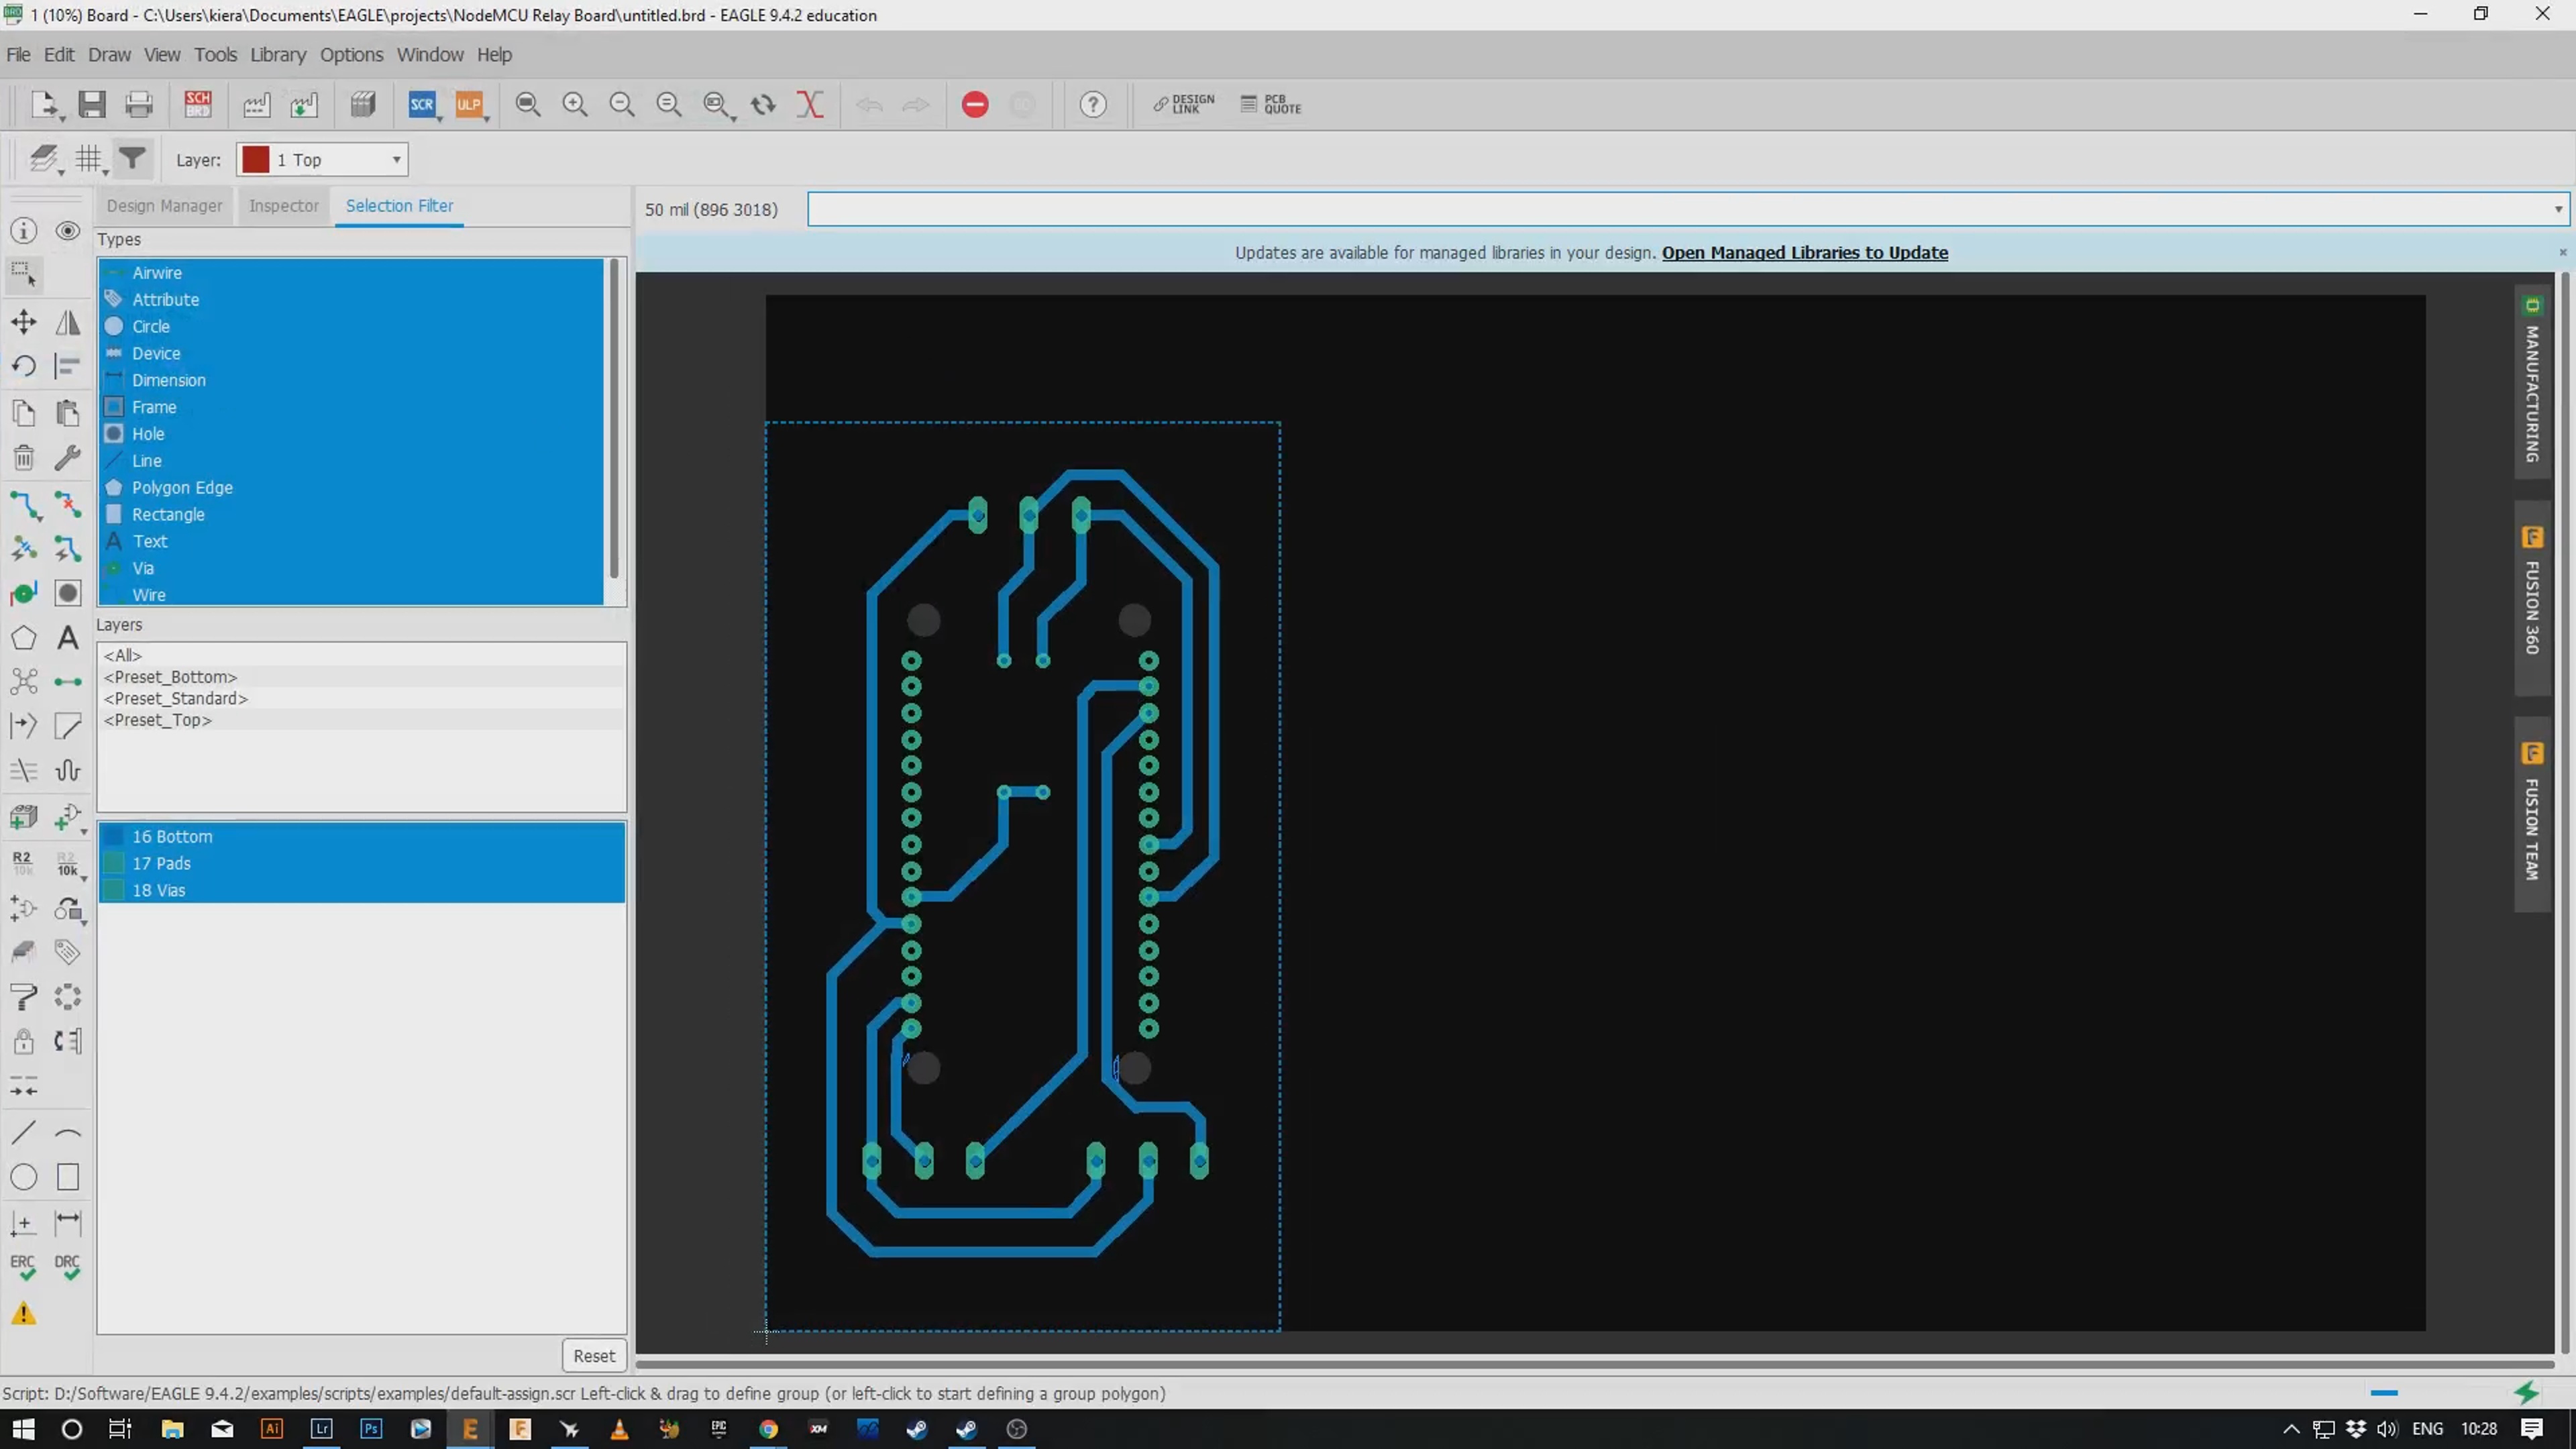This screenshot has width=2576, height=1449.
Task: Toggle the 18 Vias layer filter
Action: click(x=362, y=891)
